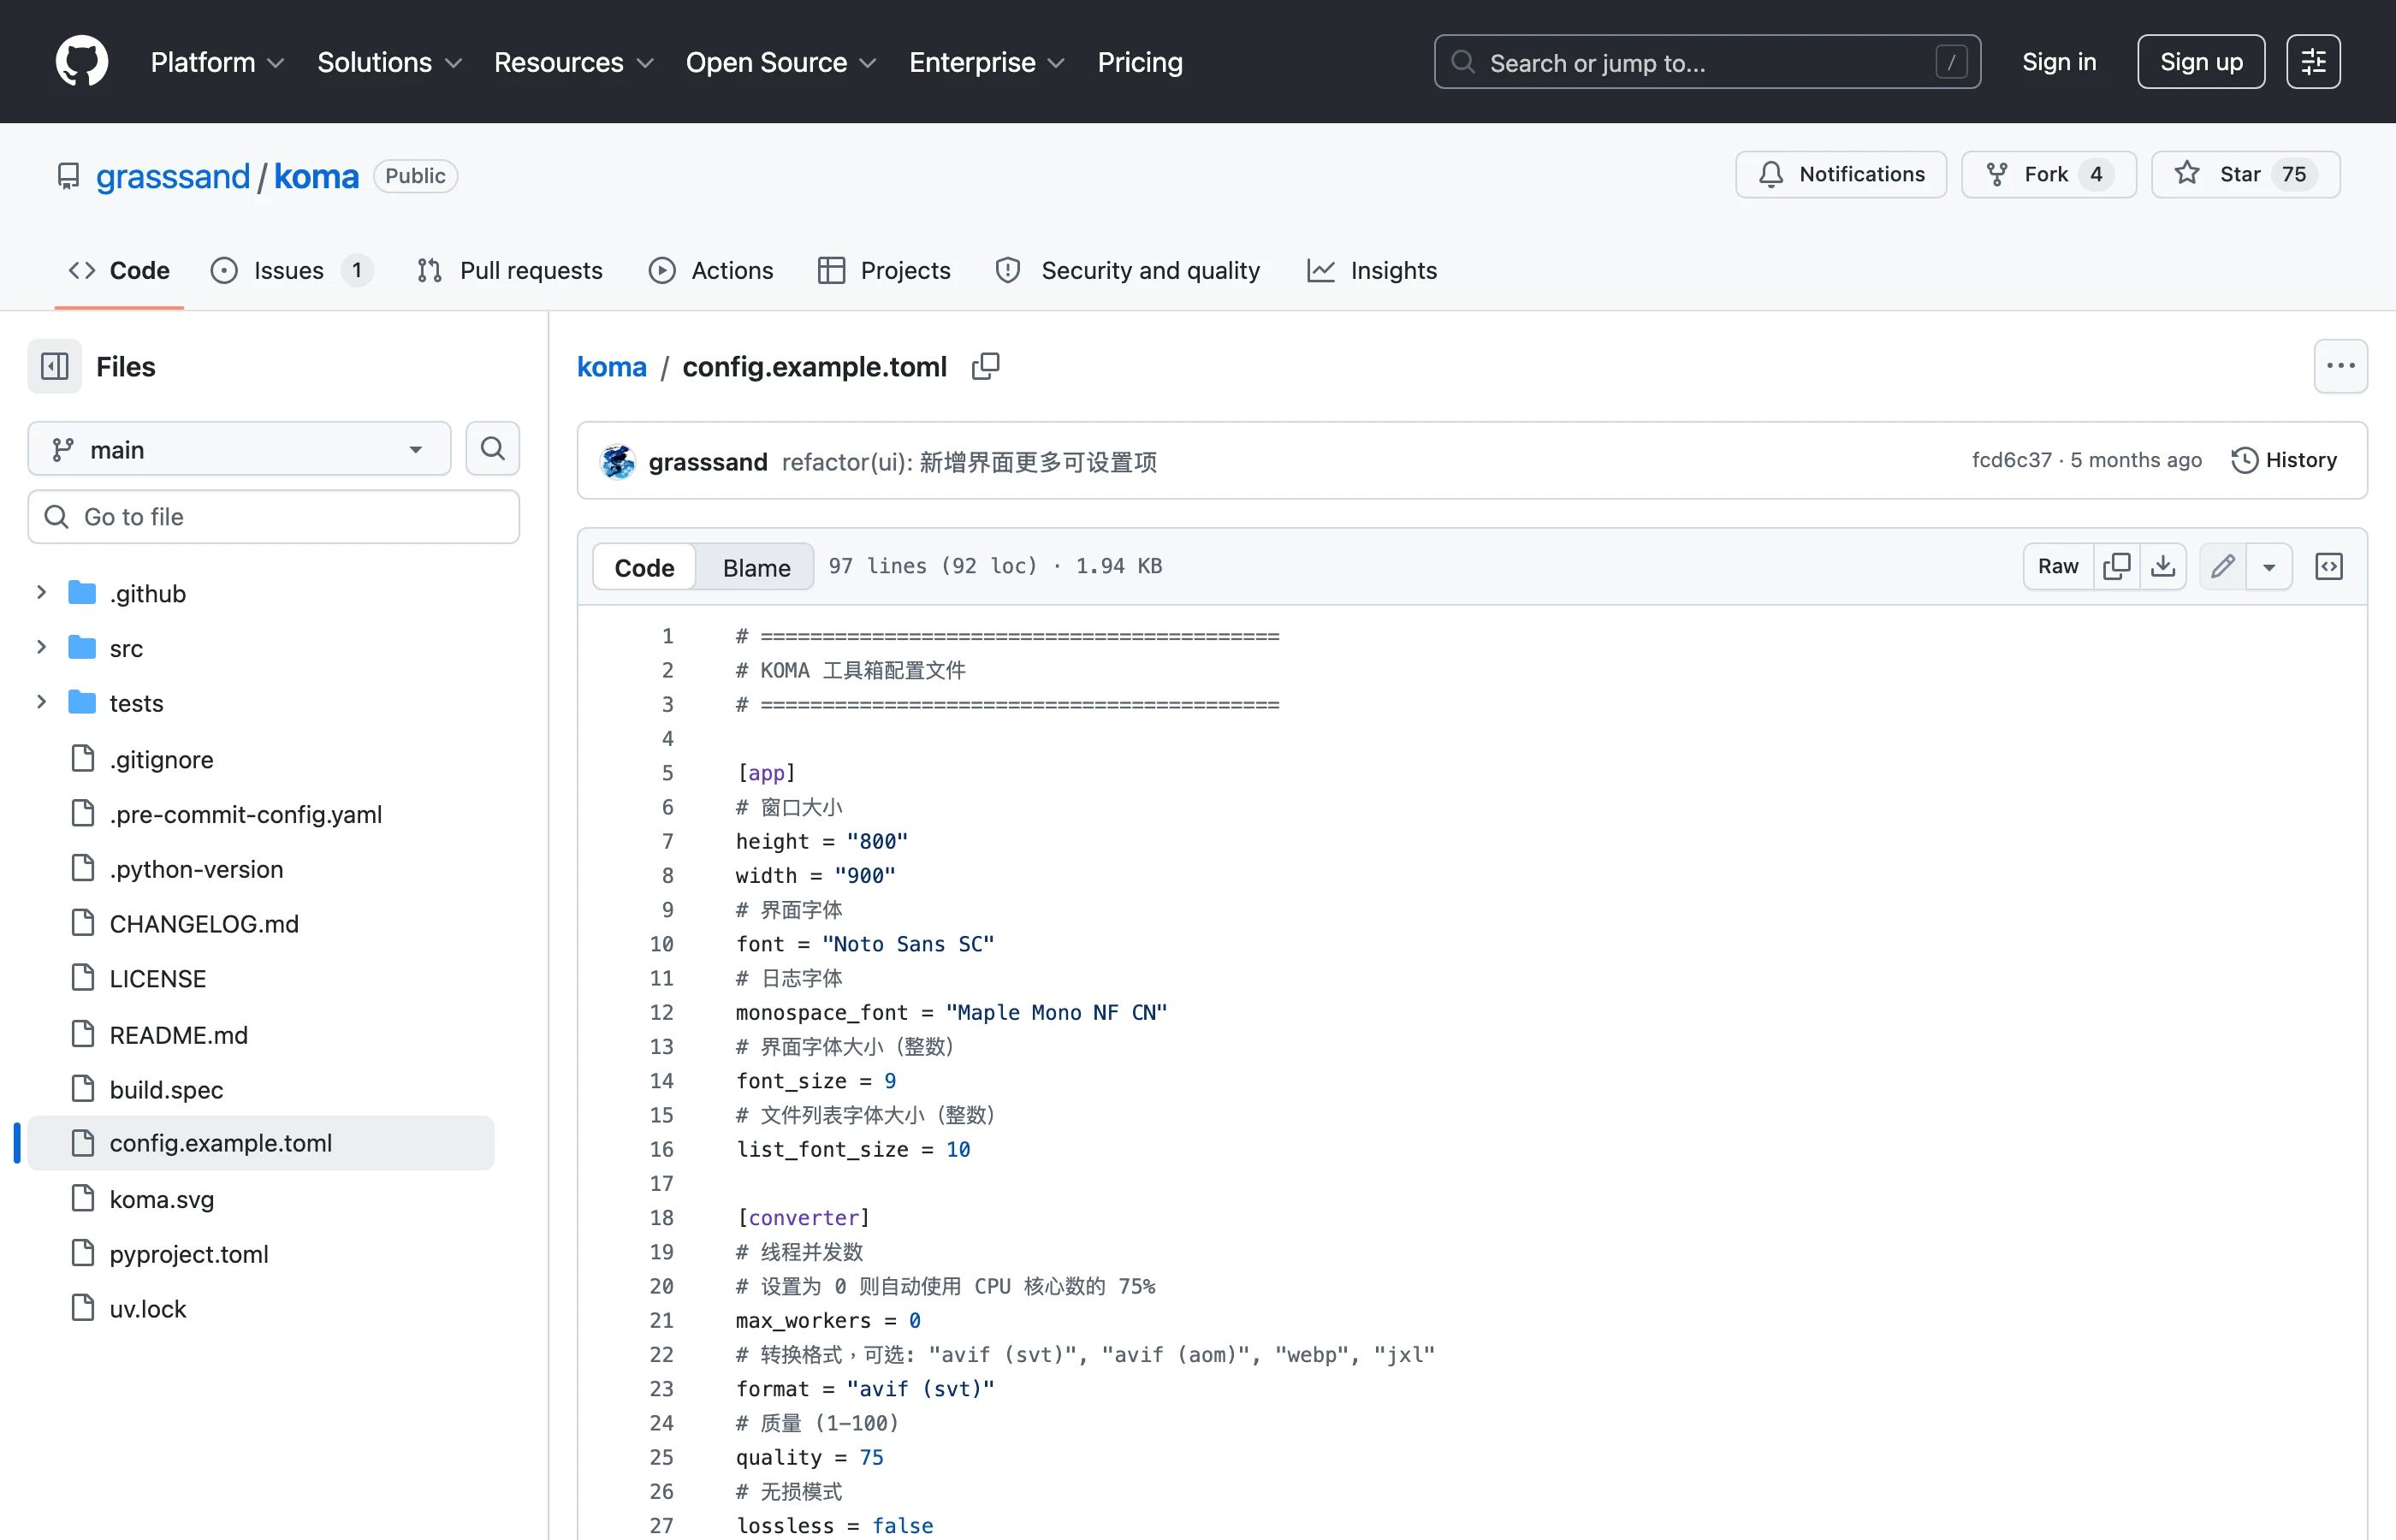This screenshot has height=1540, width=2396.
Task: Switch to Blame view
Action: click(756, 568)
